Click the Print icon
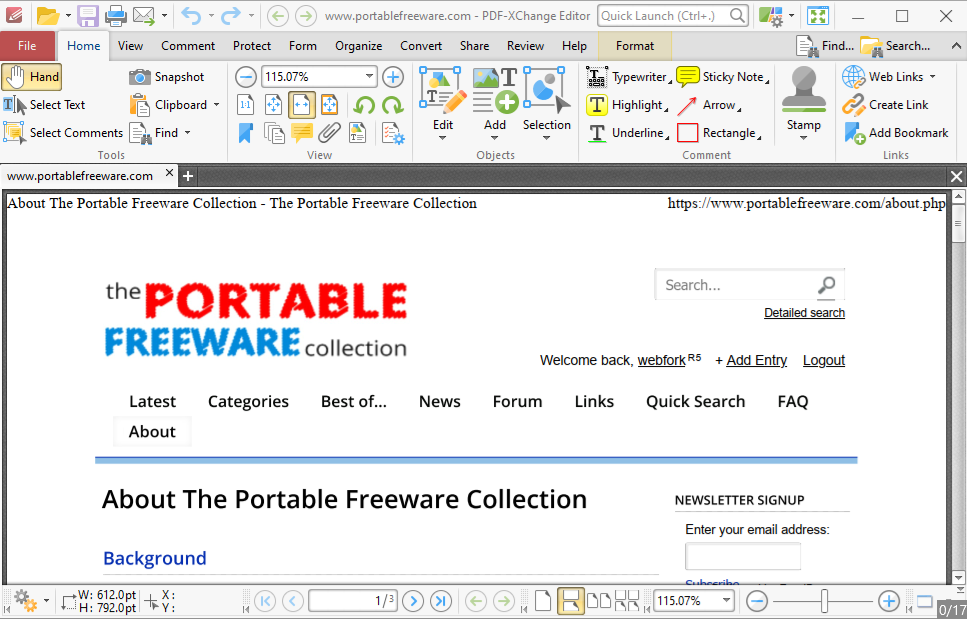Screen dimensions: 967x619 (x=116, y=15)
